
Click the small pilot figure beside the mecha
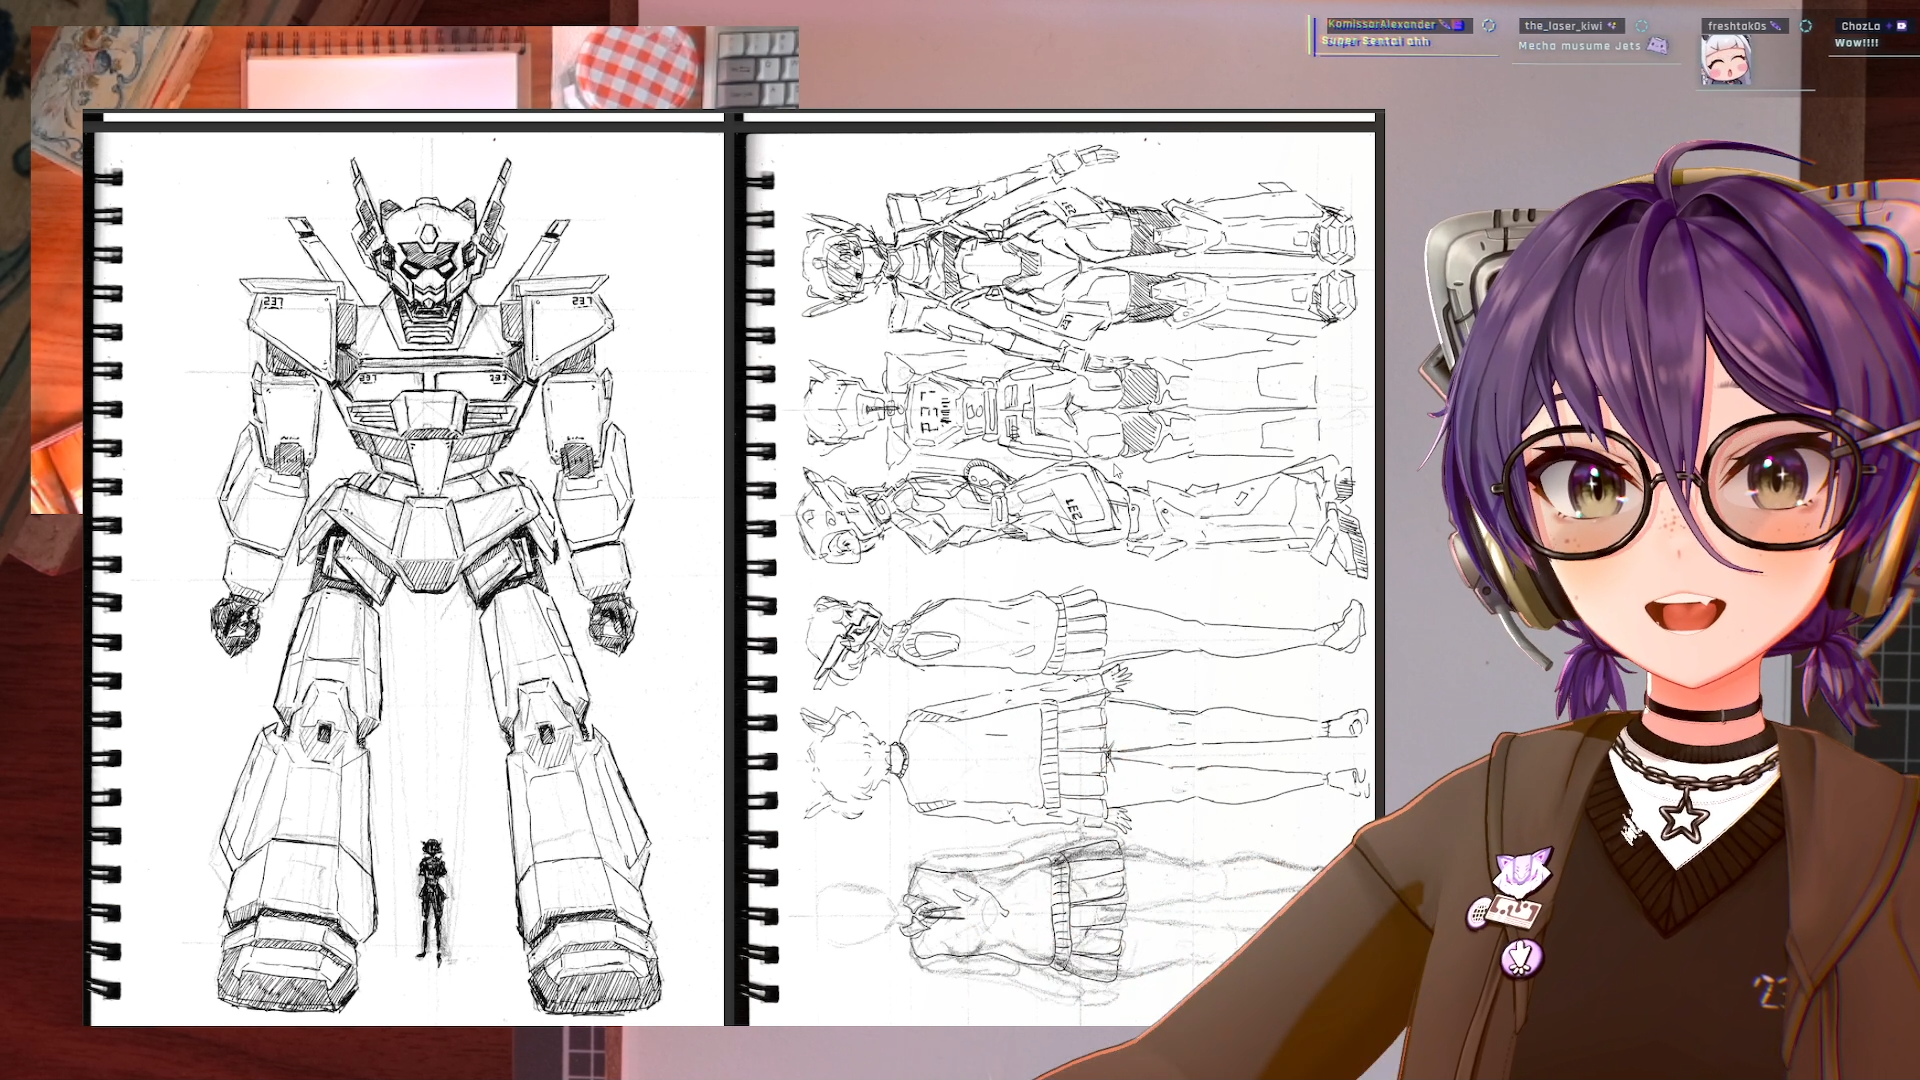tap(431, 900)
